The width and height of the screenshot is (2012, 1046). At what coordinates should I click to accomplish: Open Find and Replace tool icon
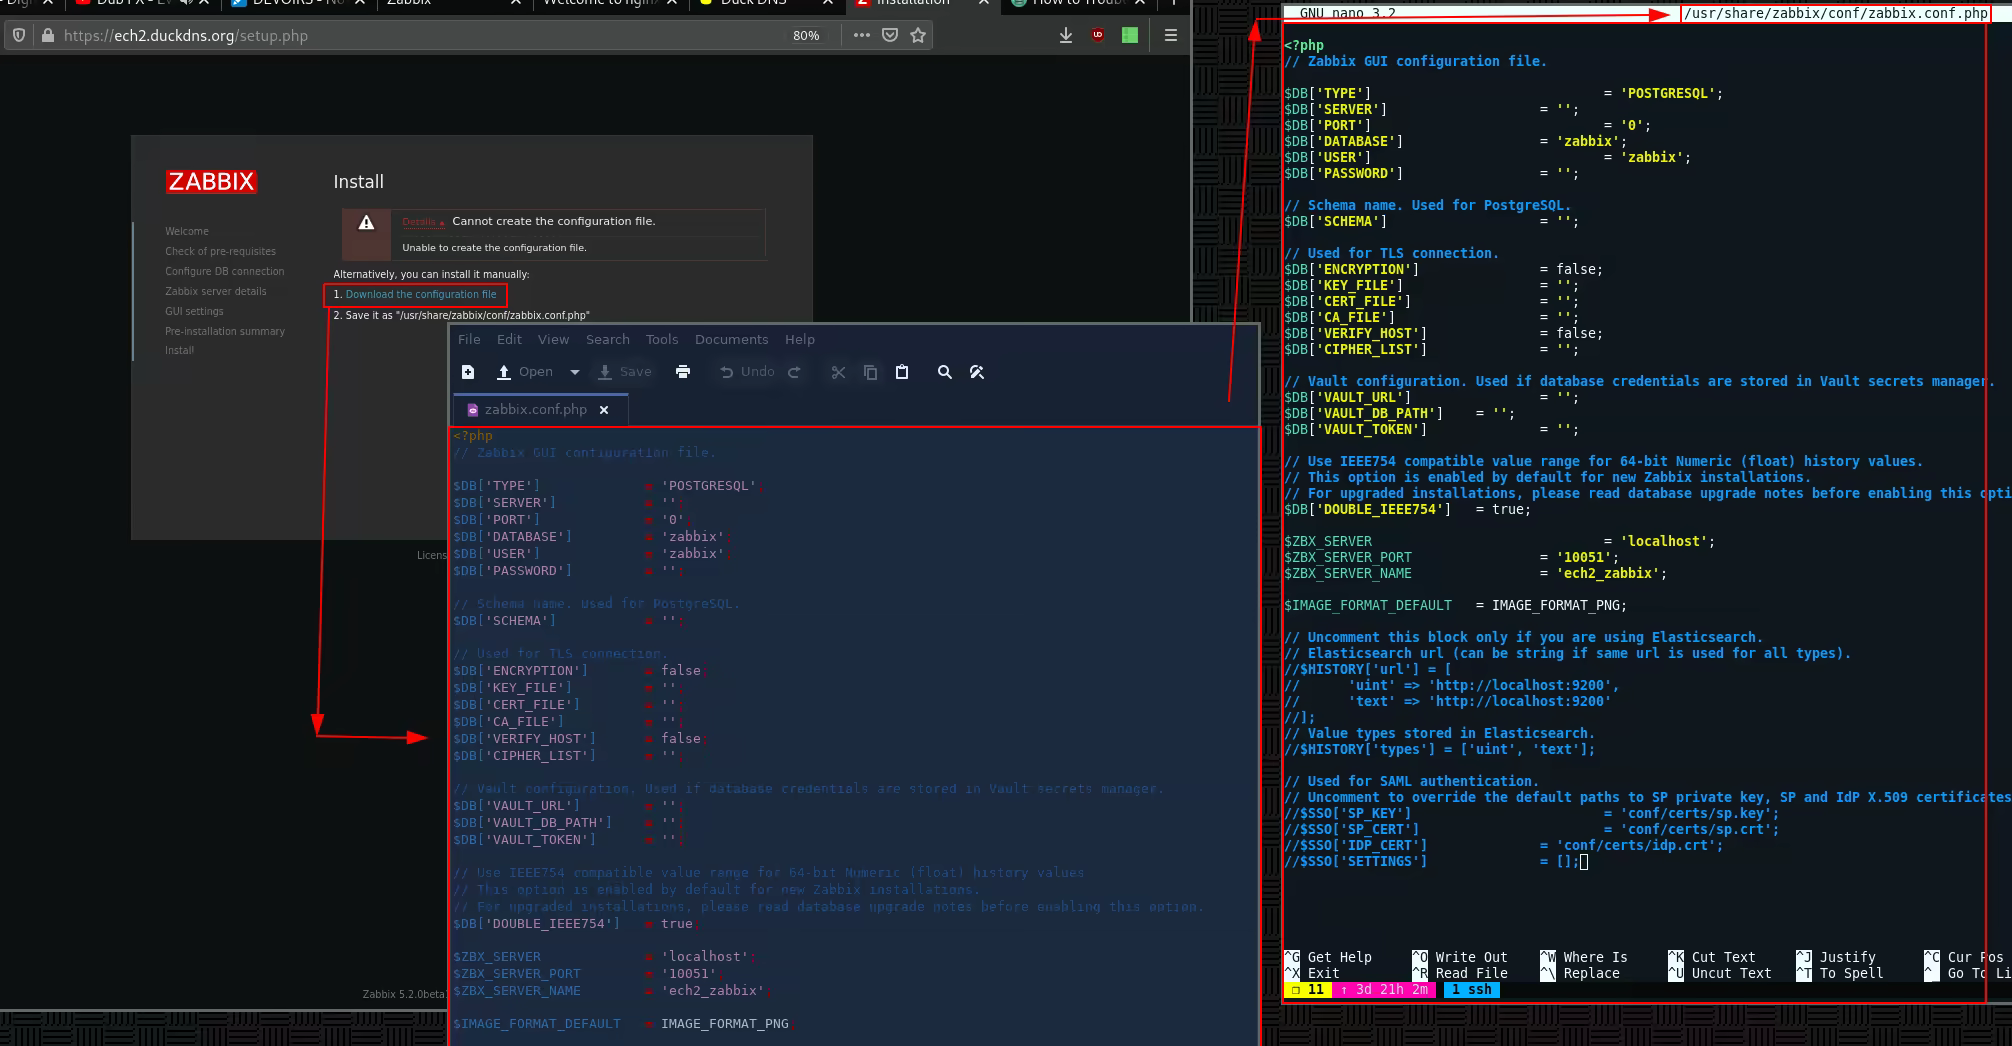[x=977, y=372]
